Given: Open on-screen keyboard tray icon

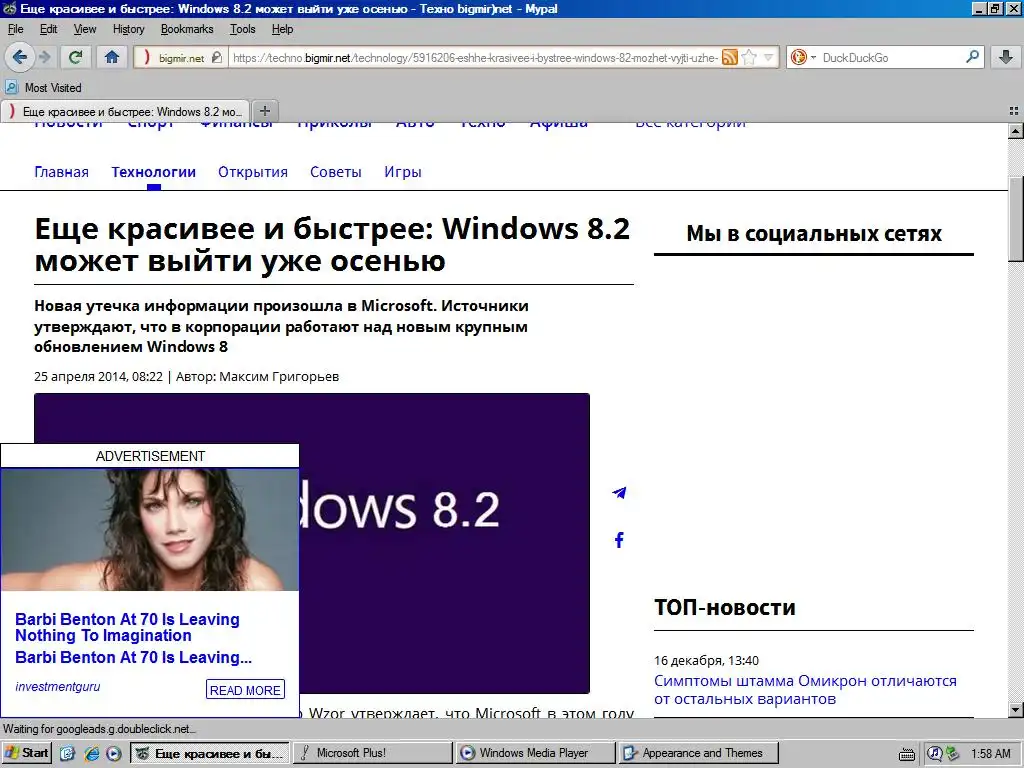Looking at the screenshot, I should pyautogui.click(x=906, y=754).
